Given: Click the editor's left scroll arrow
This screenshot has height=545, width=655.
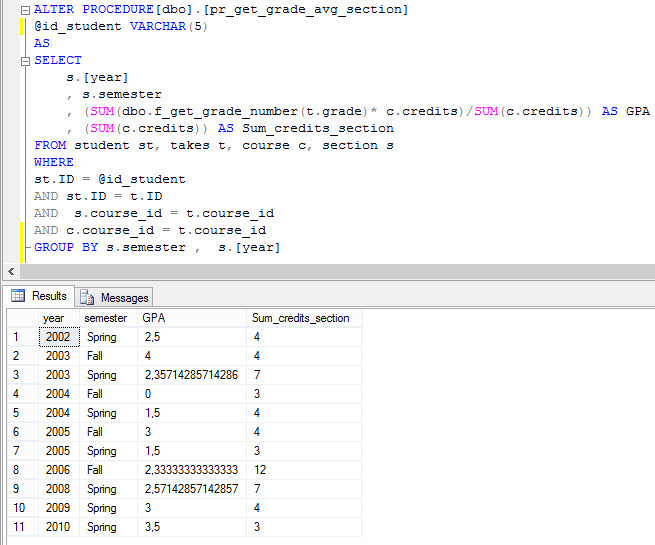Looking at the screenshot, I should pos(11,271).
